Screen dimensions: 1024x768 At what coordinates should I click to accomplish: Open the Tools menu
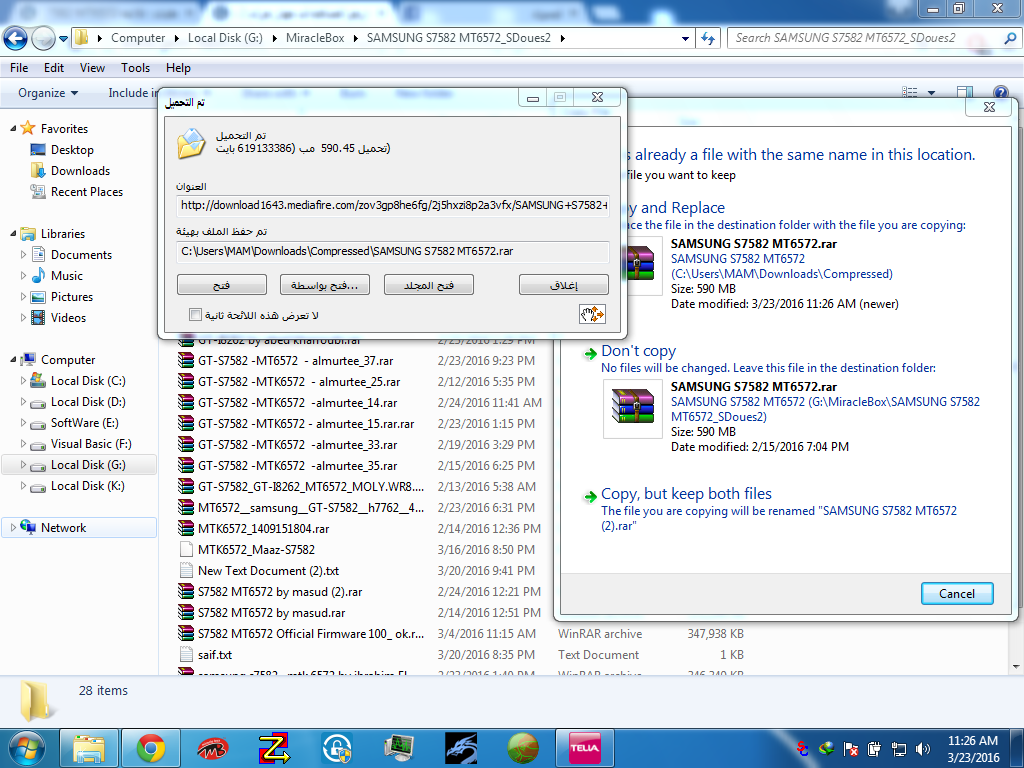tap(135, 67)
